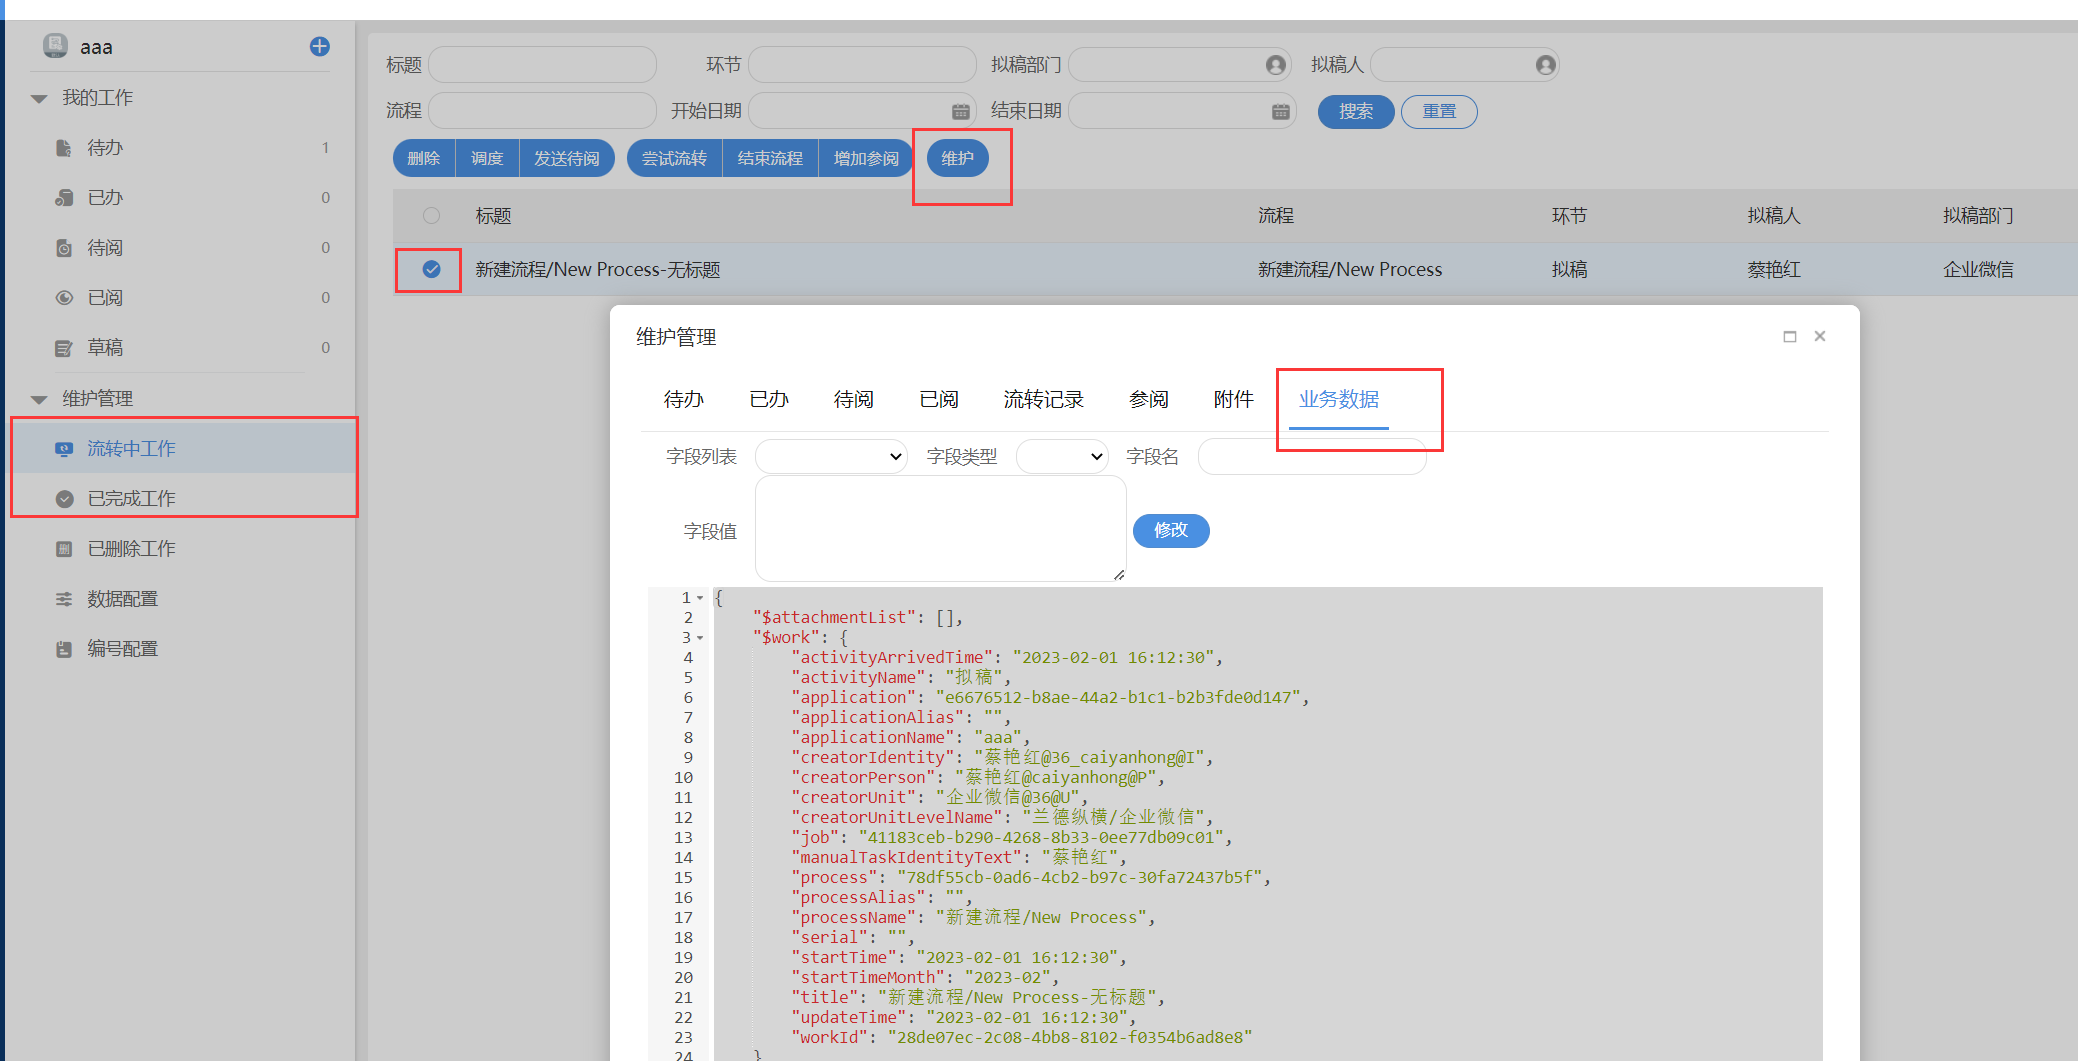Click the calendar icon in 开始日期 field
Image resolution: width=2078 pixels, height=1061 pixels.
click(x=960, y=111)
